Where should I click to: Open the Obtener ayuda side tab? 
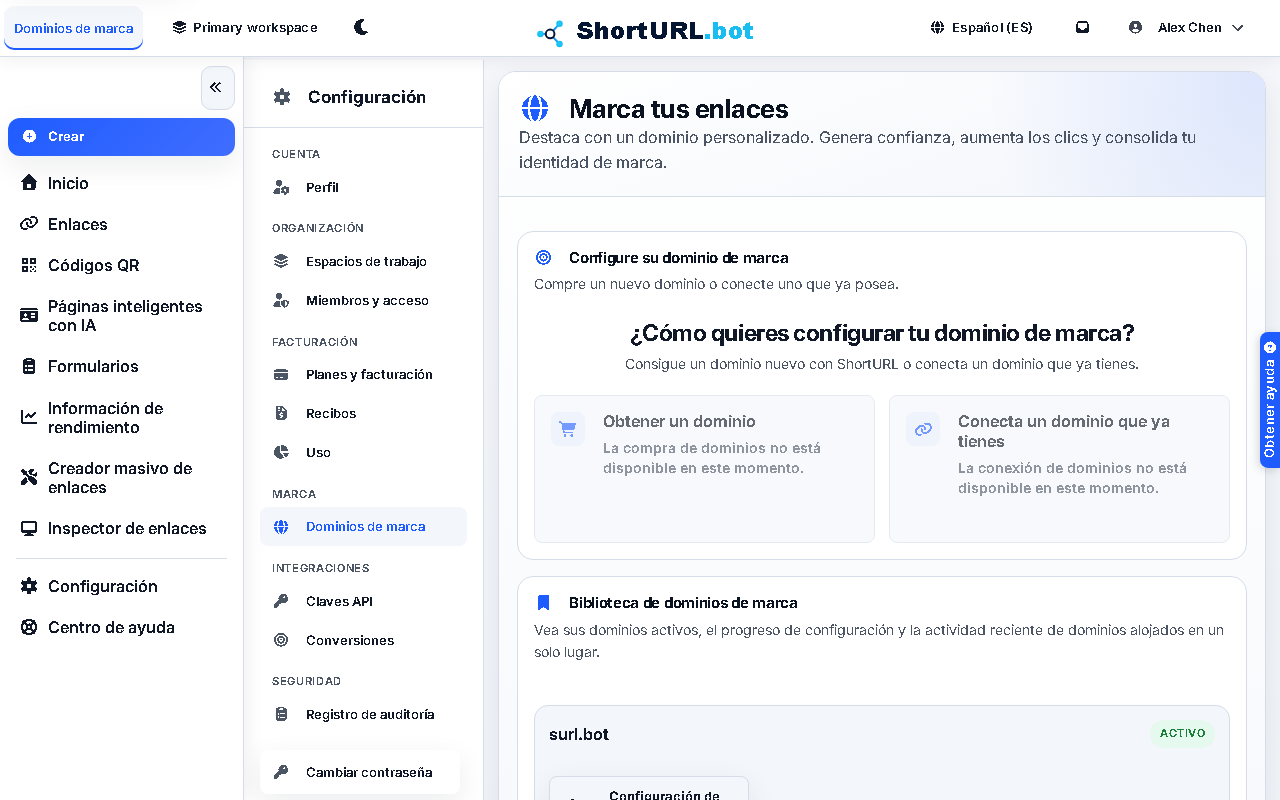1270,400
